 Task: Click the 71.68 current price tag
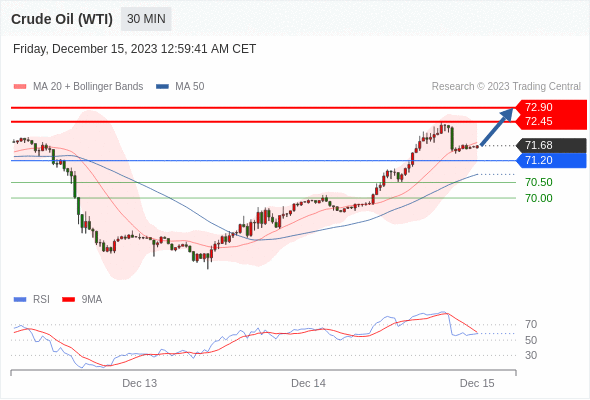click(551, 145)
